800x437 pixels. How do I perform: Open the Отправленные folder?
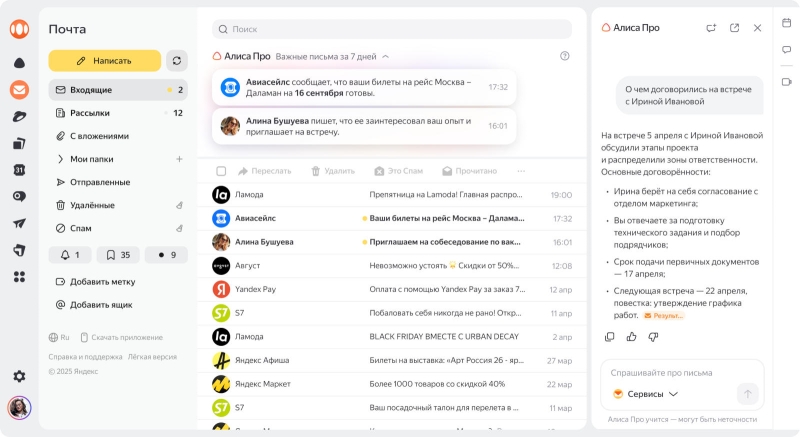tap(99, 182)
